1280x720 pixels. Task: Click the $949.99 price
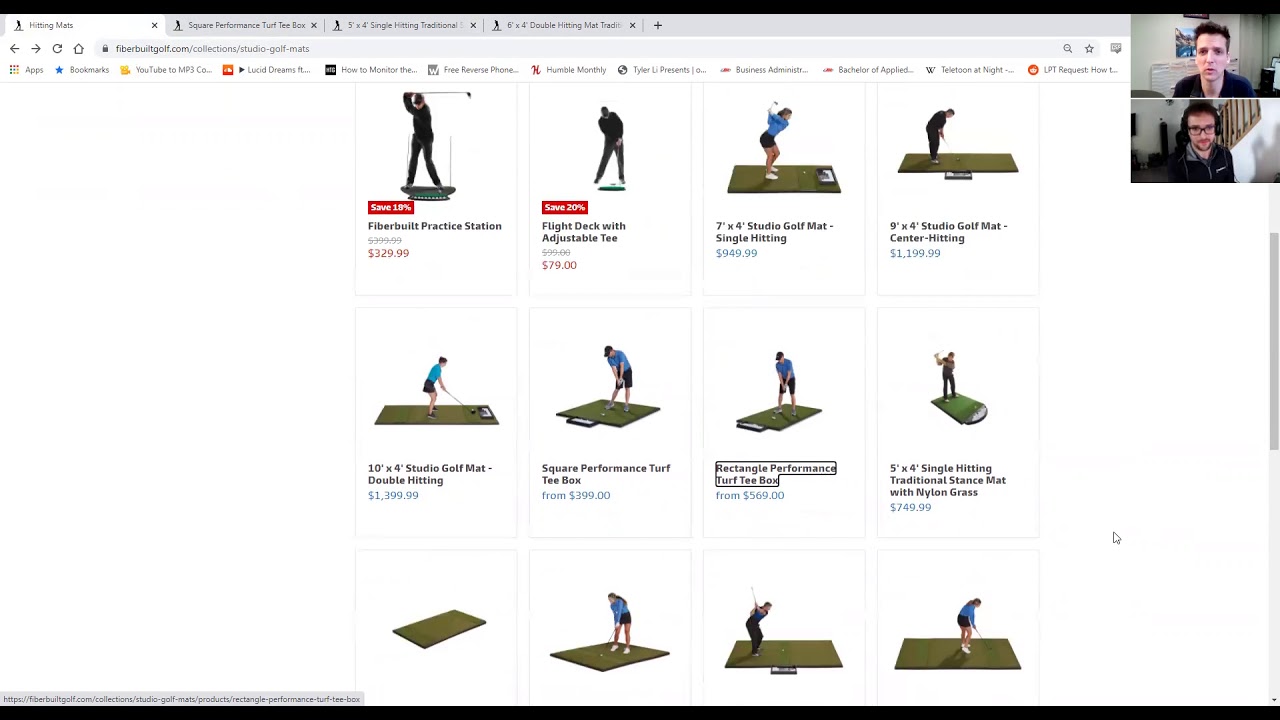737,253
